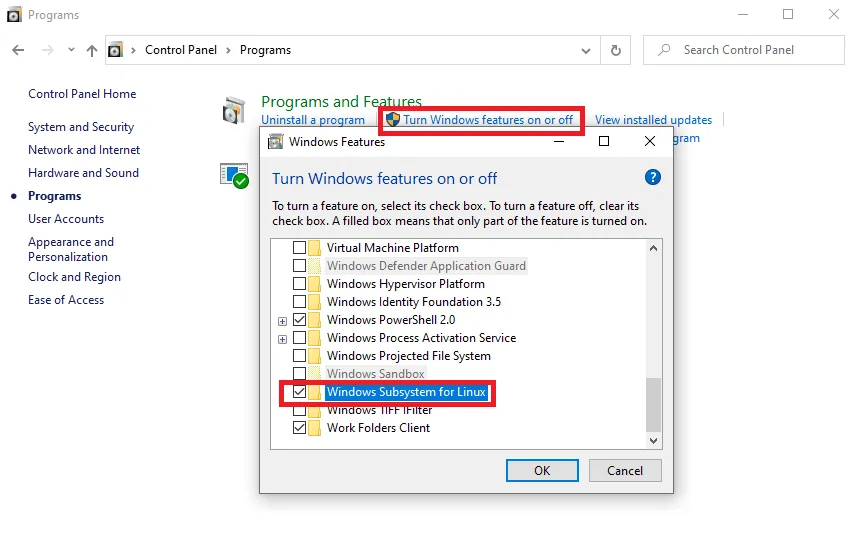Screen dimensions: 857x545
Task: Click features list scroll down arrow
Action: [x=653, y=441]
